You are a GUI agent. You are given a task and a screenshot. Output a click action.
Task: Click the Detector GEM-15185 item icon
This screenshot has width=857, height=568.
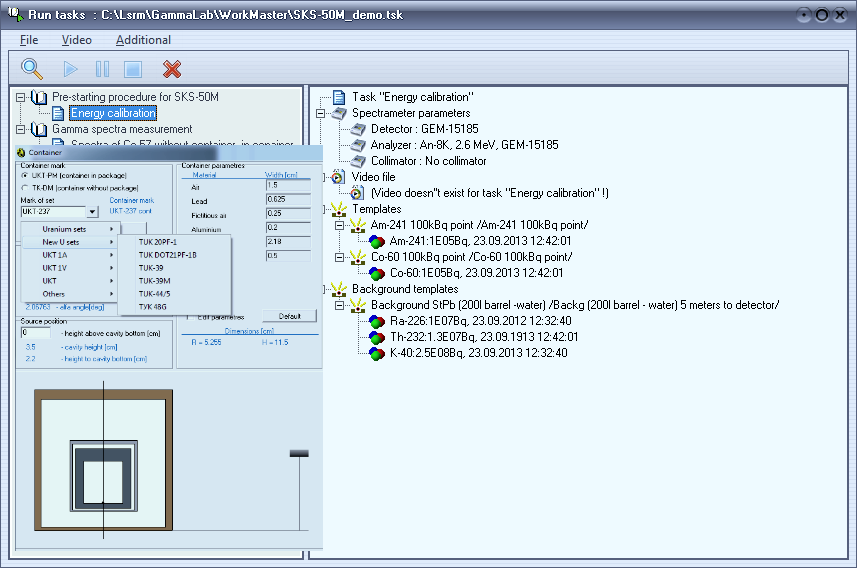point(358,130)
